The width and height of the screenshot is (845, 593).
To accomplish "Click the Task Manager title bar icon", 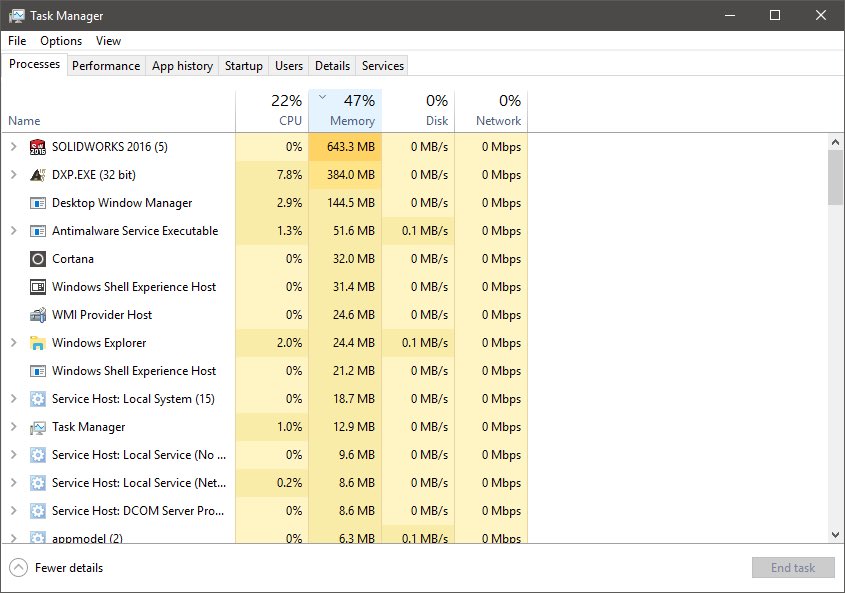I will pyautogui.click(x=16, y=16).
